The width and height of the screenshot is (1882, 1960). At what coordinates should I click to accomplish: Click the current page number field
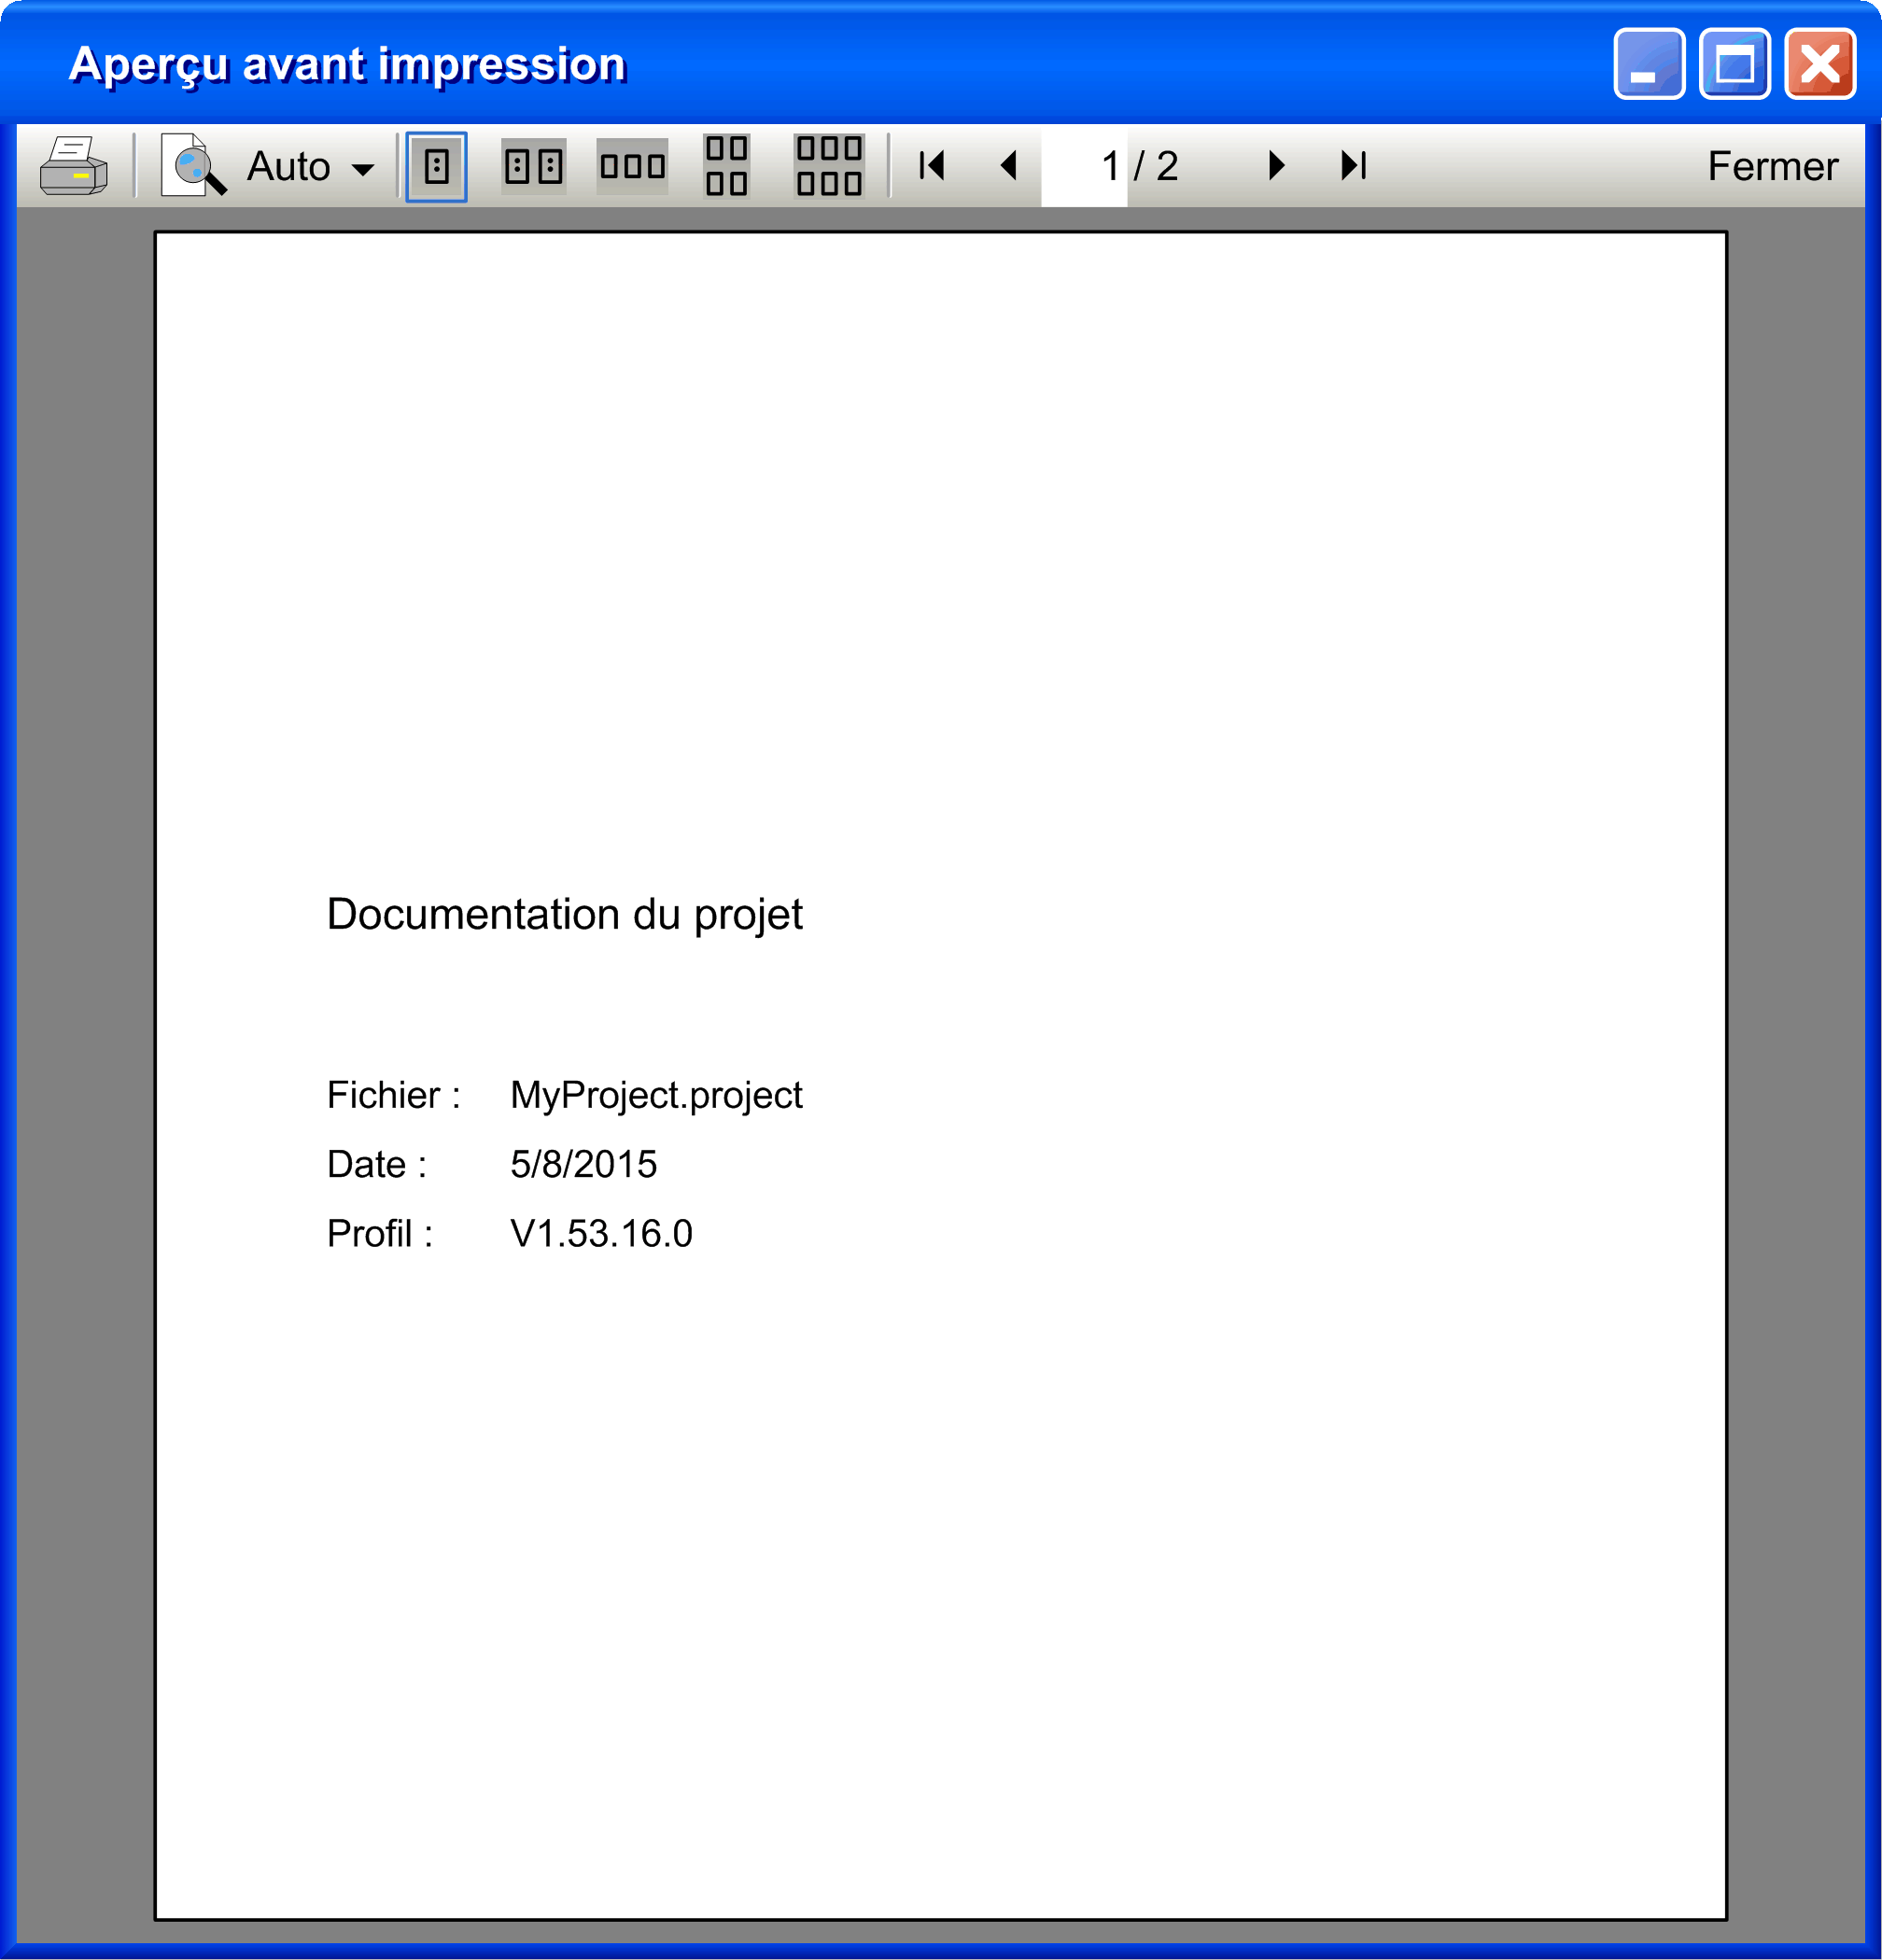click(x=1085, y=166)
